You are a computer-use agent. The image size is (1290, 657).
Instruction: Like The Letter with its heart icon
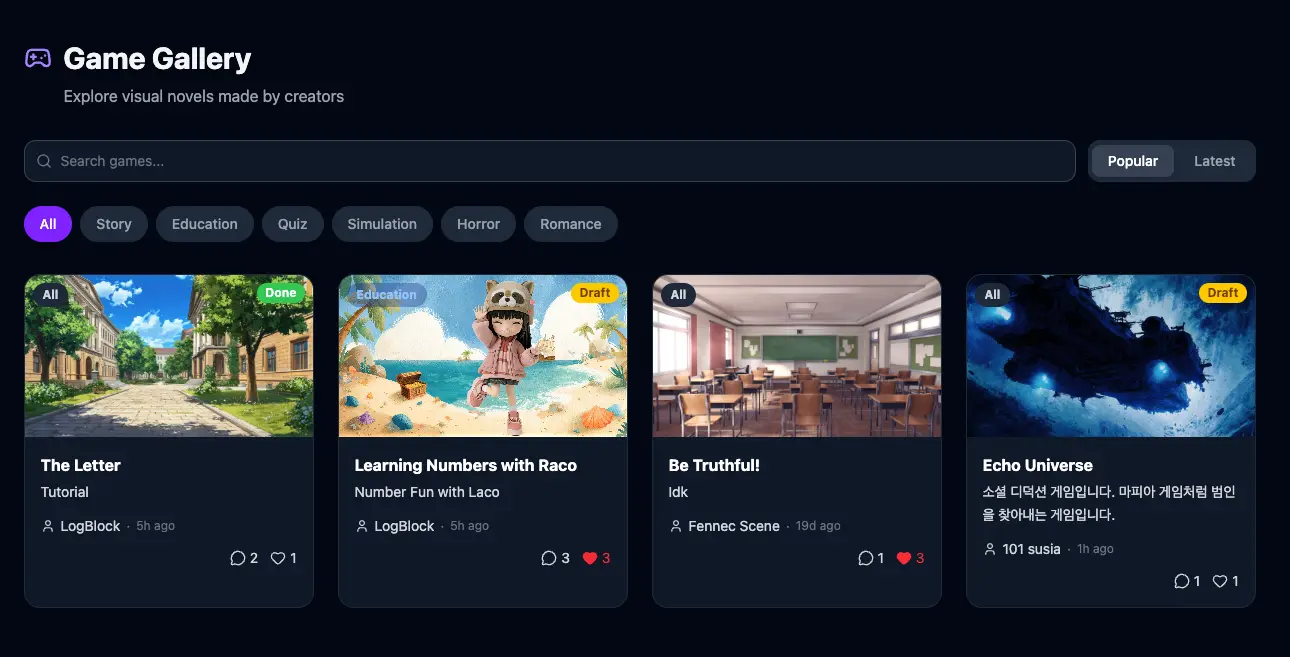point(278,558)
